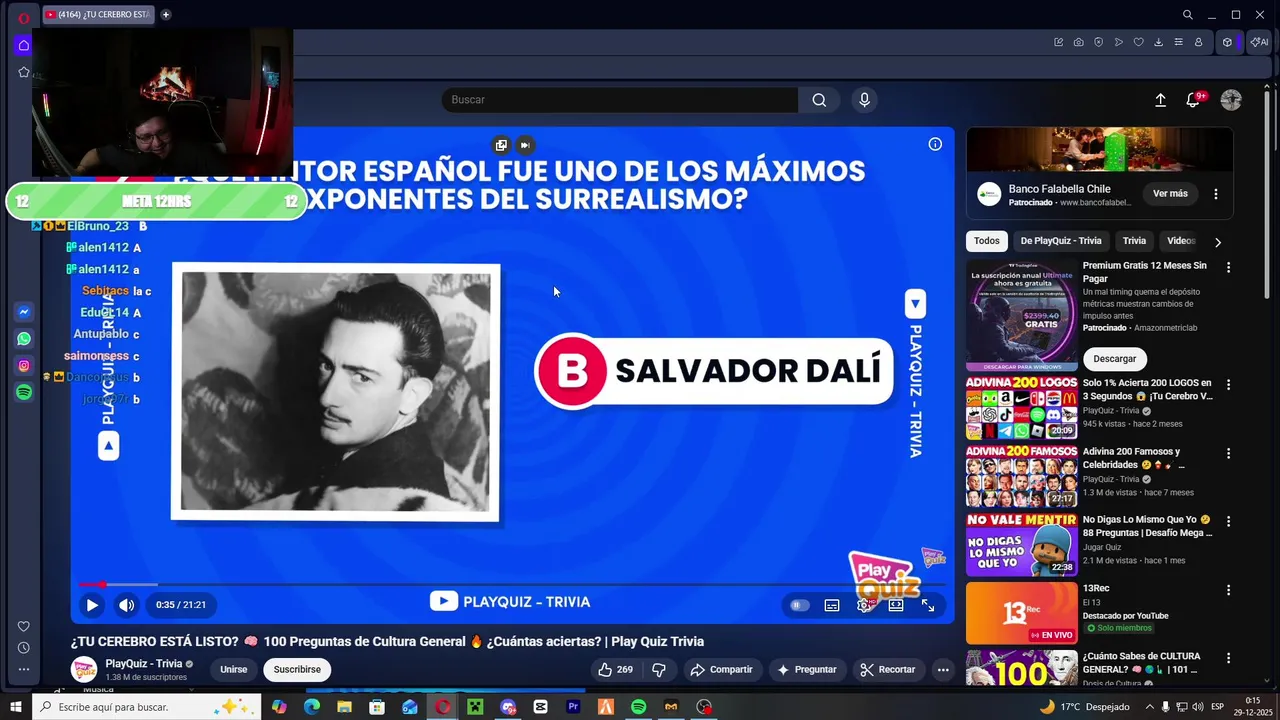
Task: Open a new browser tab with plus
Action: (x=166, y=15)
